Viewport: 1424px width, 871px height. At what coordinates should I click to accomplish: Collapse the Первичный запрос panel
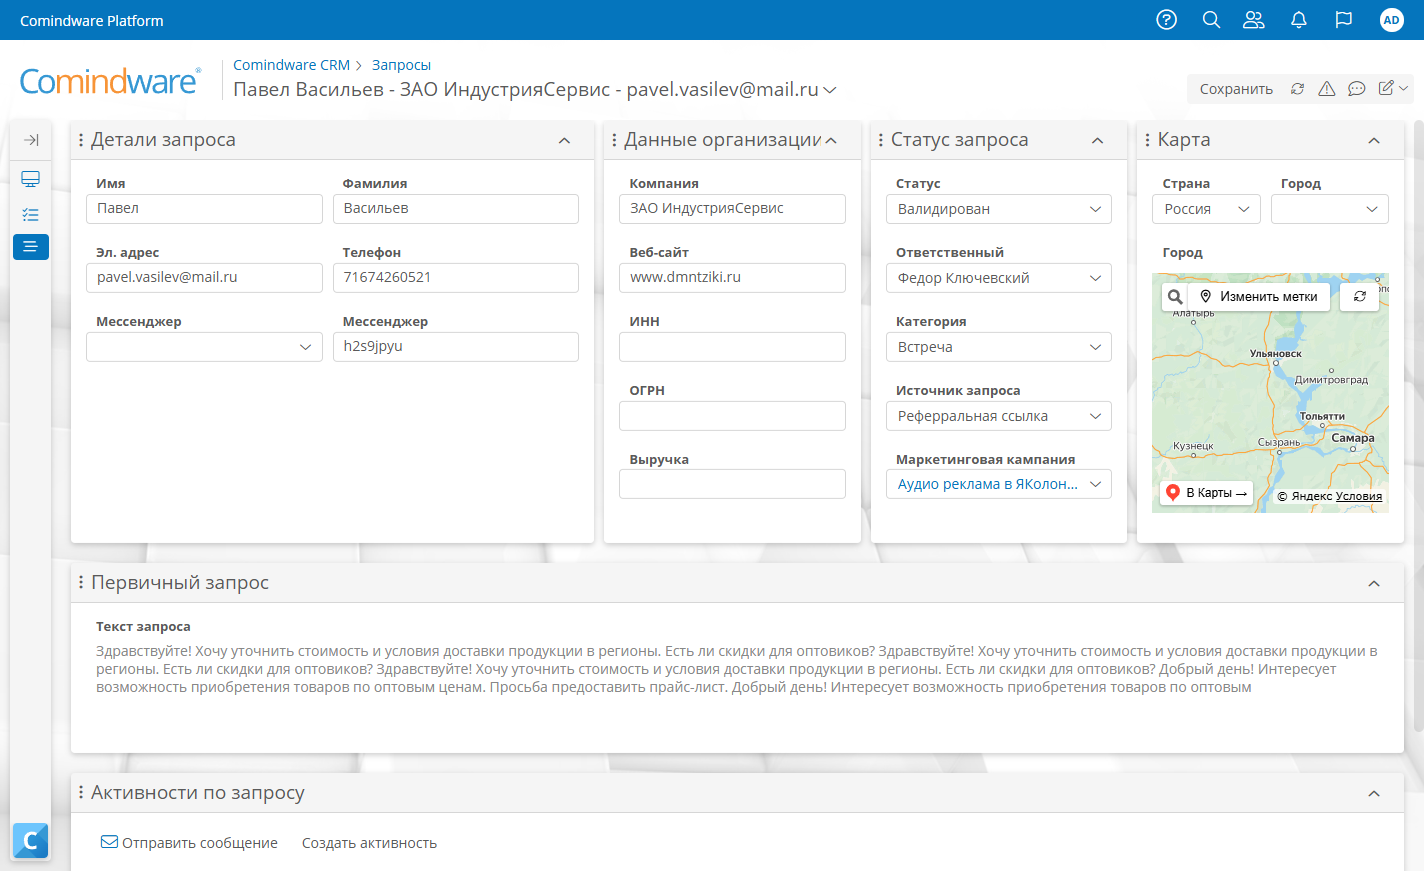tap(1374, 583)
